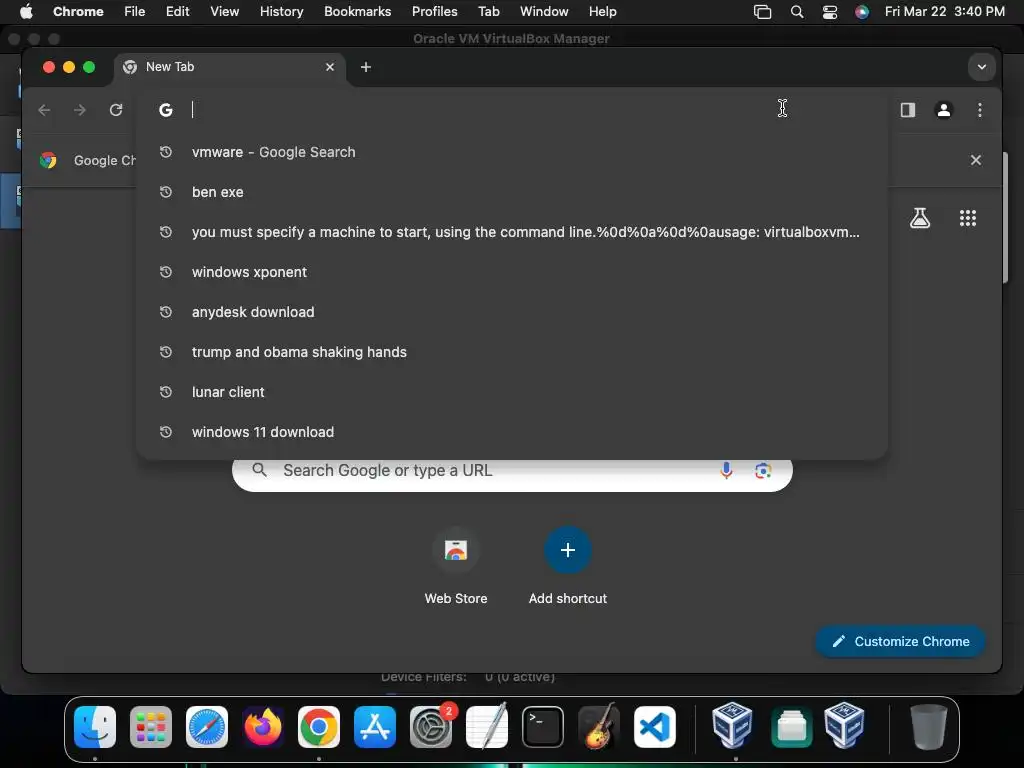
Task: Open Google Lens image search icon
Action: tap(763, 470)
